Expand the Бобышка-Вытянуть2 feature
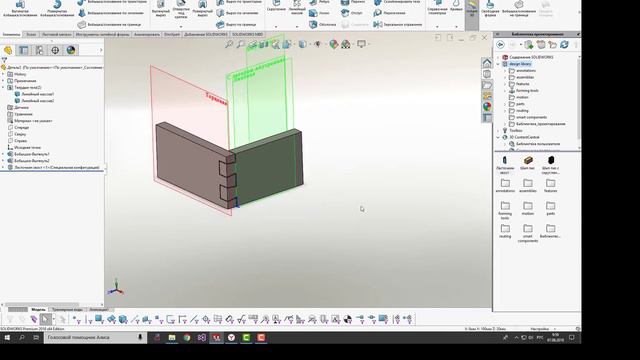This screenshot has height=360, width=640. [x=3, y=161]
